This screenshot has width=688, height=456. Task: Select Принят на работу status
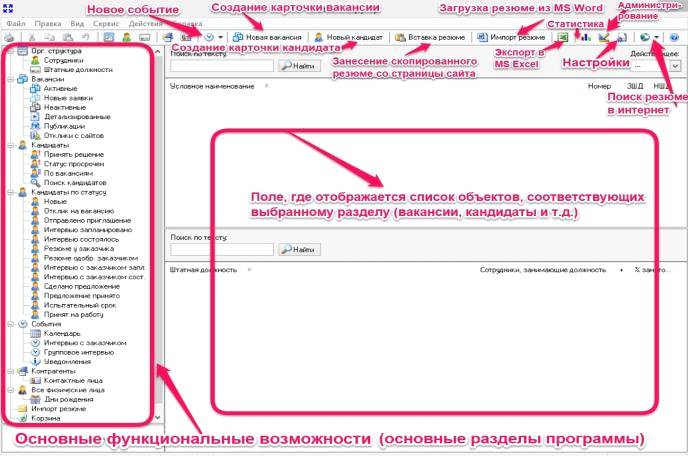74,315
